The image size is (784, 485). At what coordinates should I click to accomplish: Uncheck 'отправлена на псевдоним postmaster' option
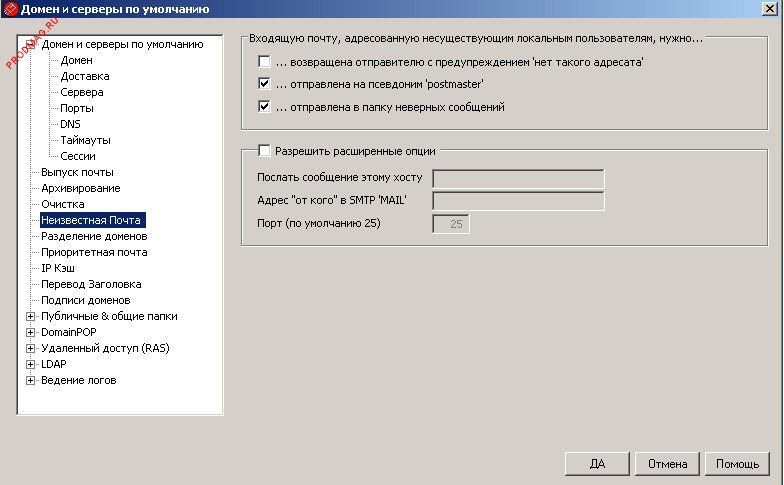[x=265, y=84]
